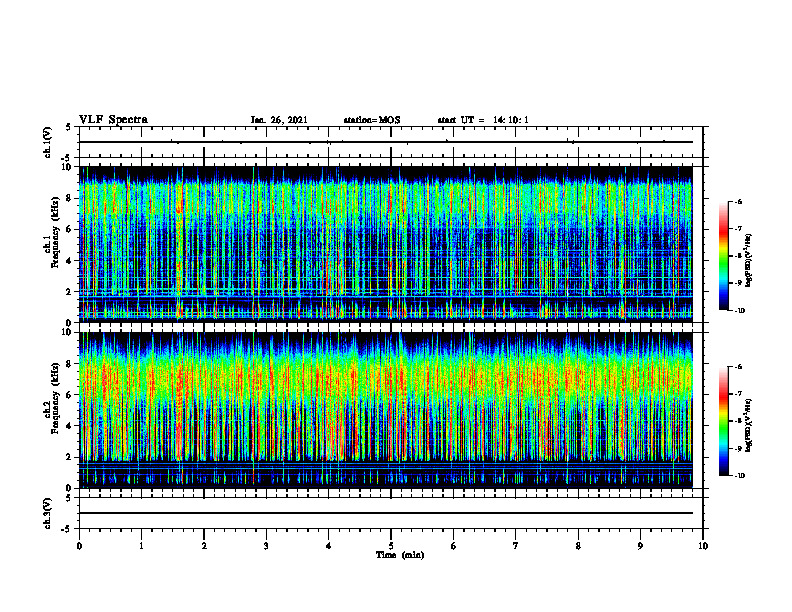Click the ch.1 voltage trace strip
792x612 pixels.
coord(391,142)
